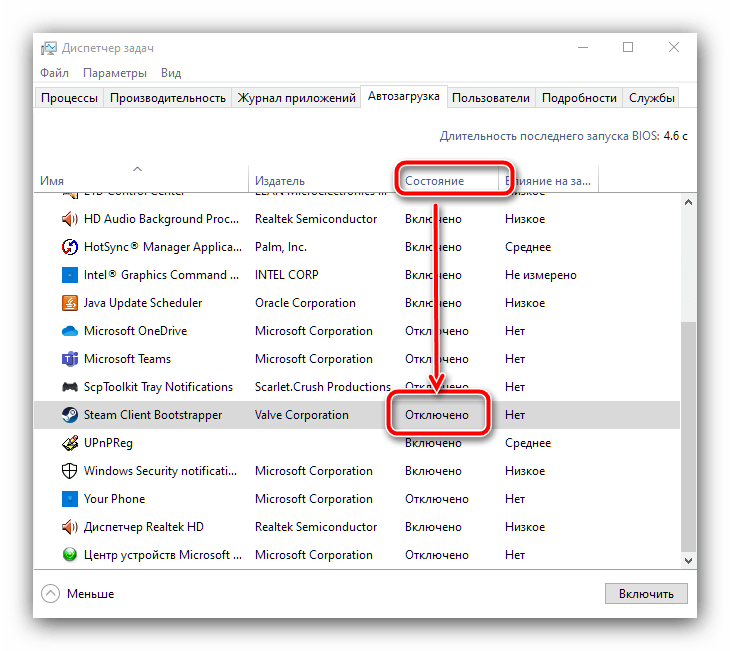Switch to the Пользователи tab
The image size is (730, 651).
point(491,98)
